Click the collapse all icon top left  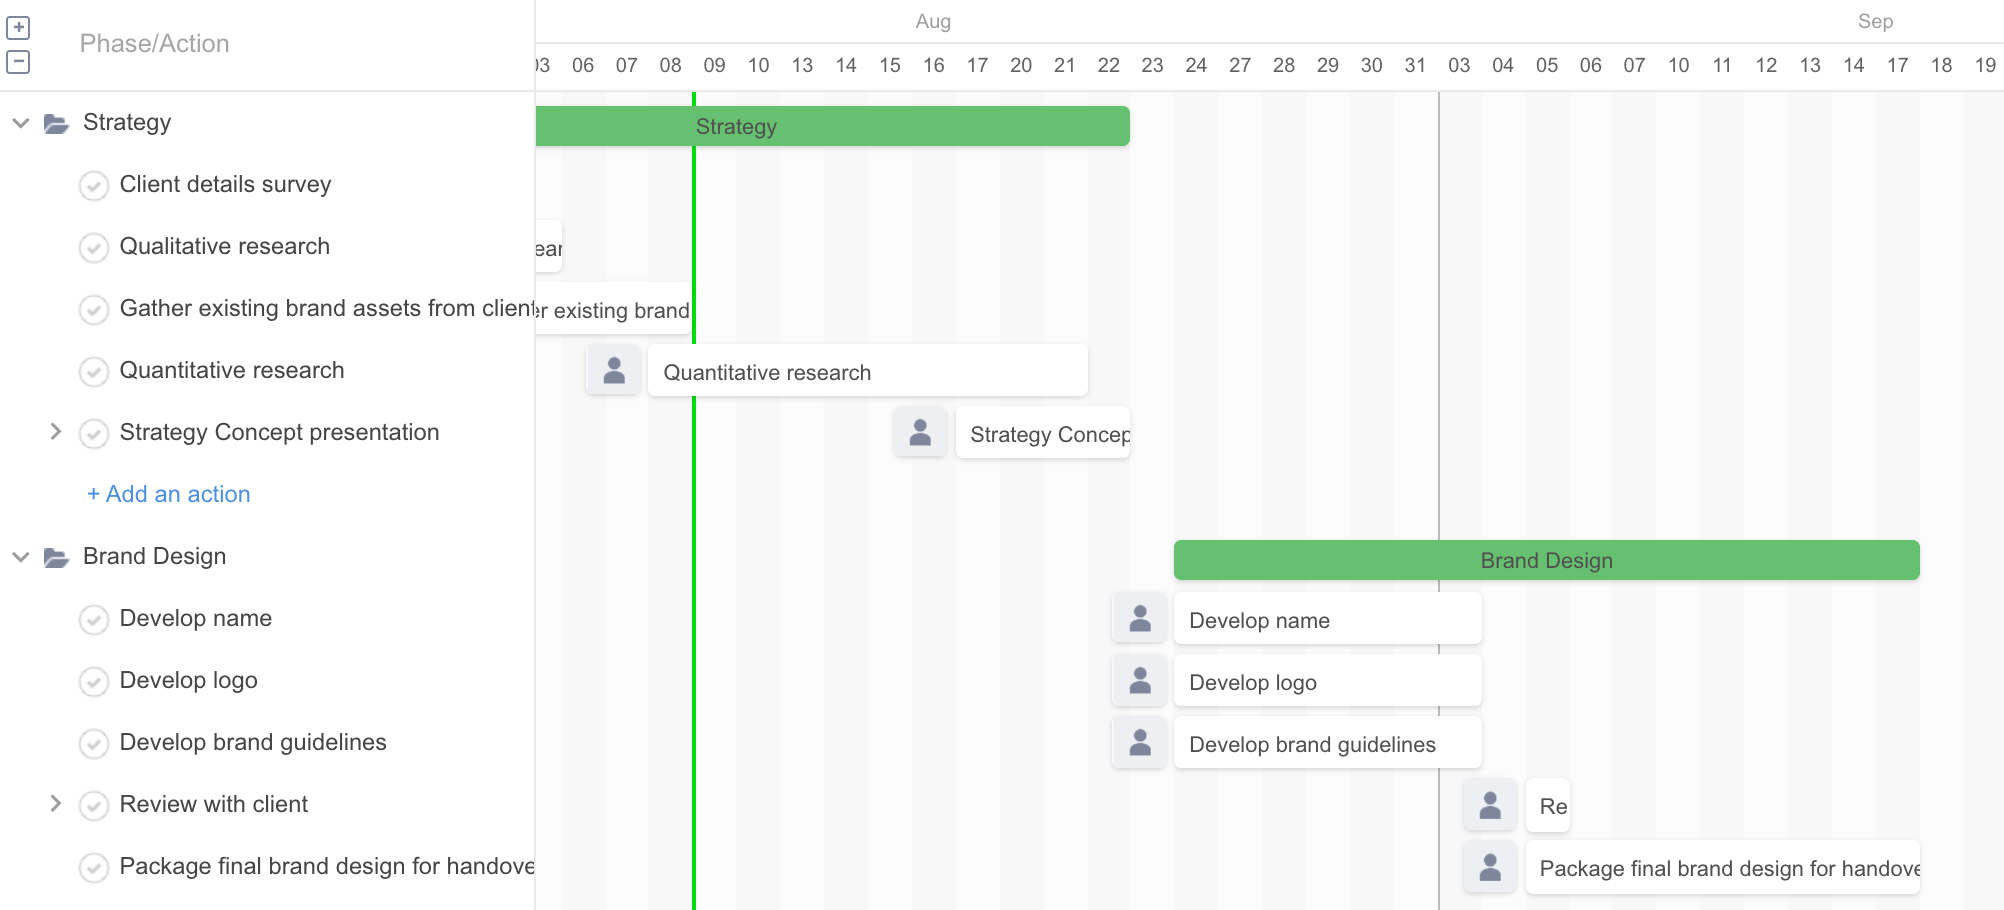coord(18,61)
